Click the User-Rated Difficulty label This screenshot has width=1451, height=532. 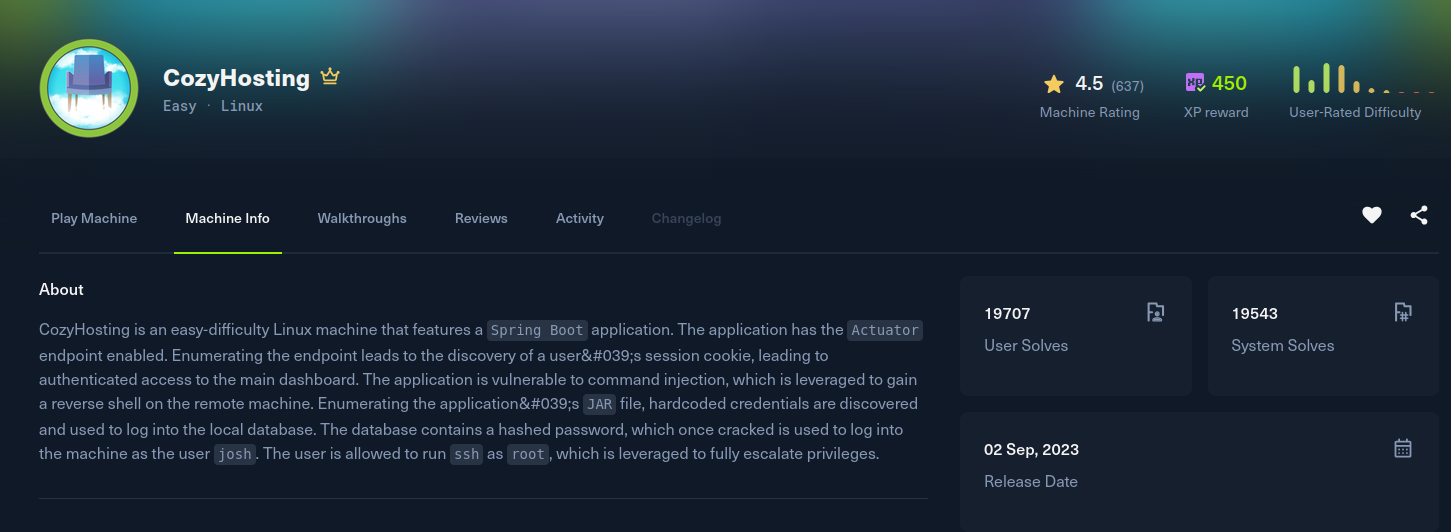point(1355,113)
